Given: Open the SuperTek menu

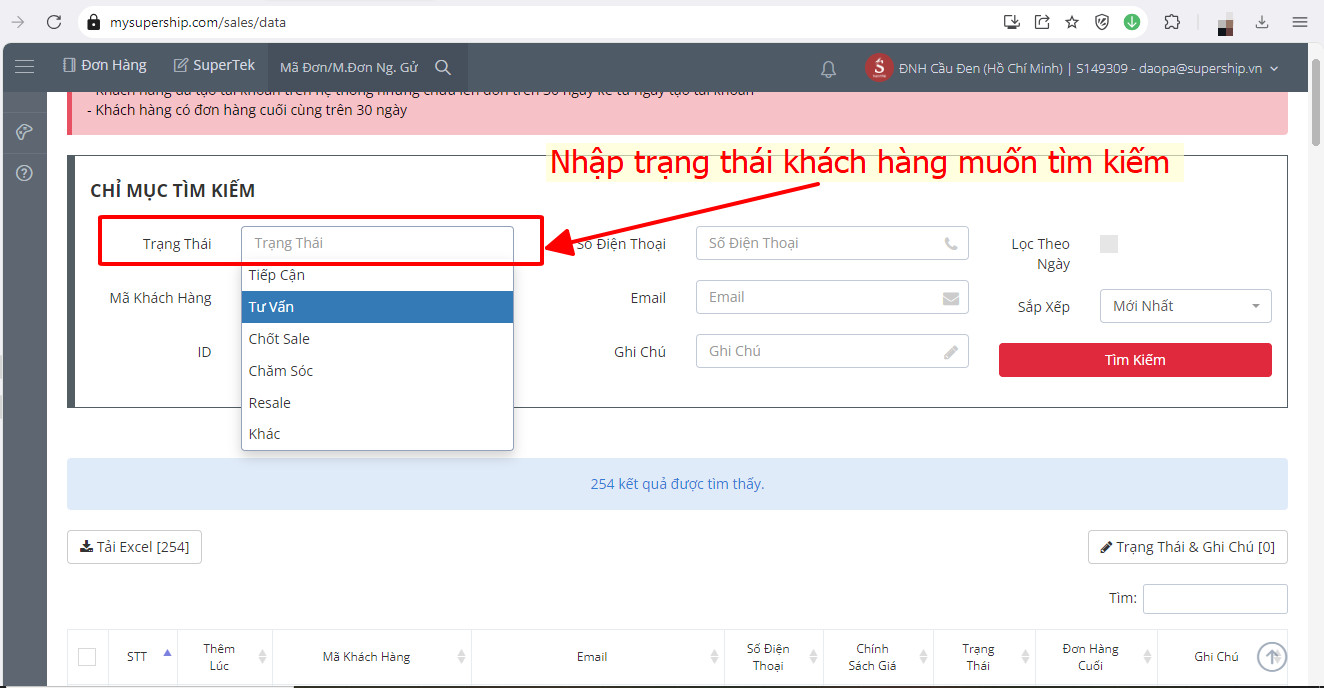Looking at the screenshot, I should pyautogui.click(x=214, y=65).
